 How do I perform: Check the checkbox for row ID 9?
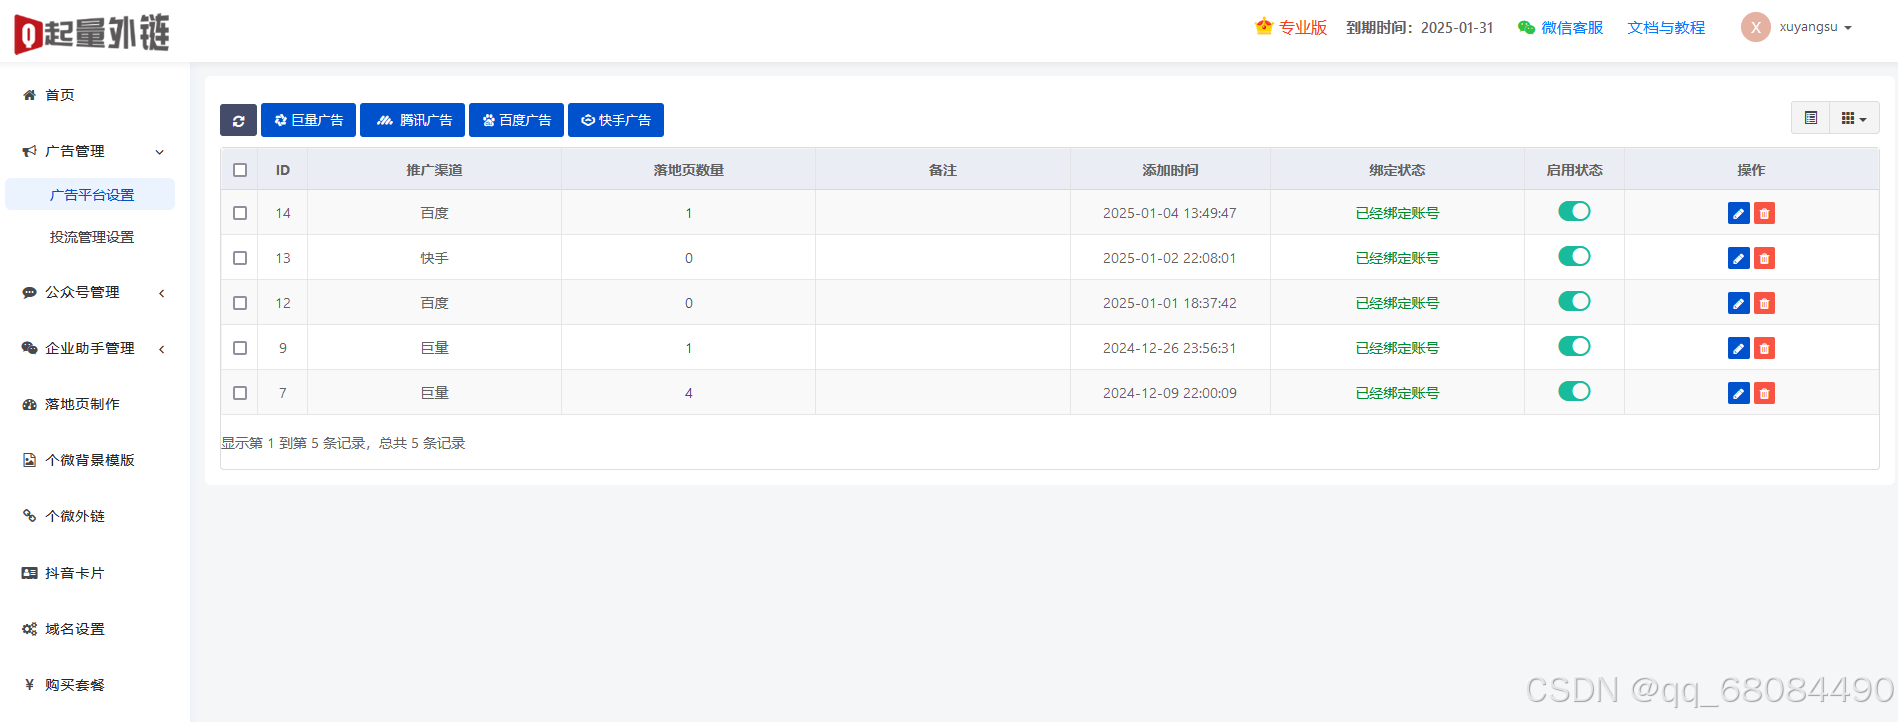click(x=240, y=348)
